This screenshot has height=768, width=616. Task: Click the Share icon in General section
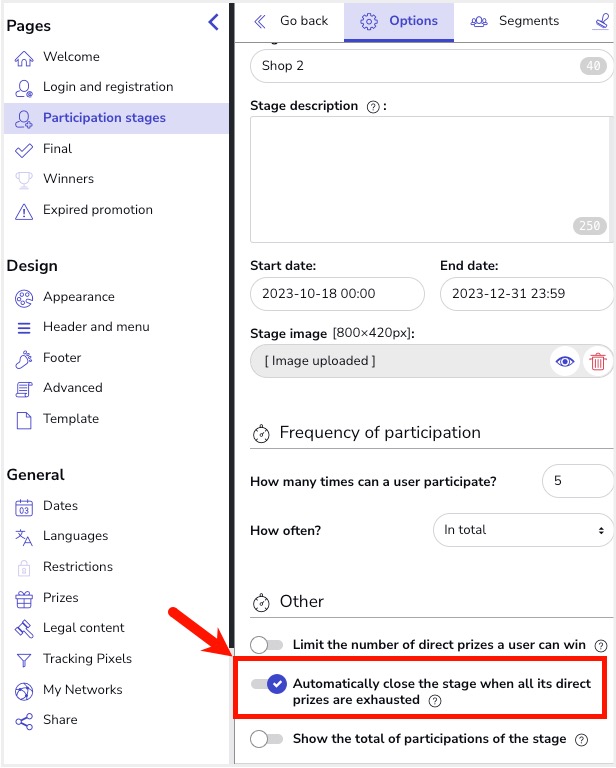24,720
